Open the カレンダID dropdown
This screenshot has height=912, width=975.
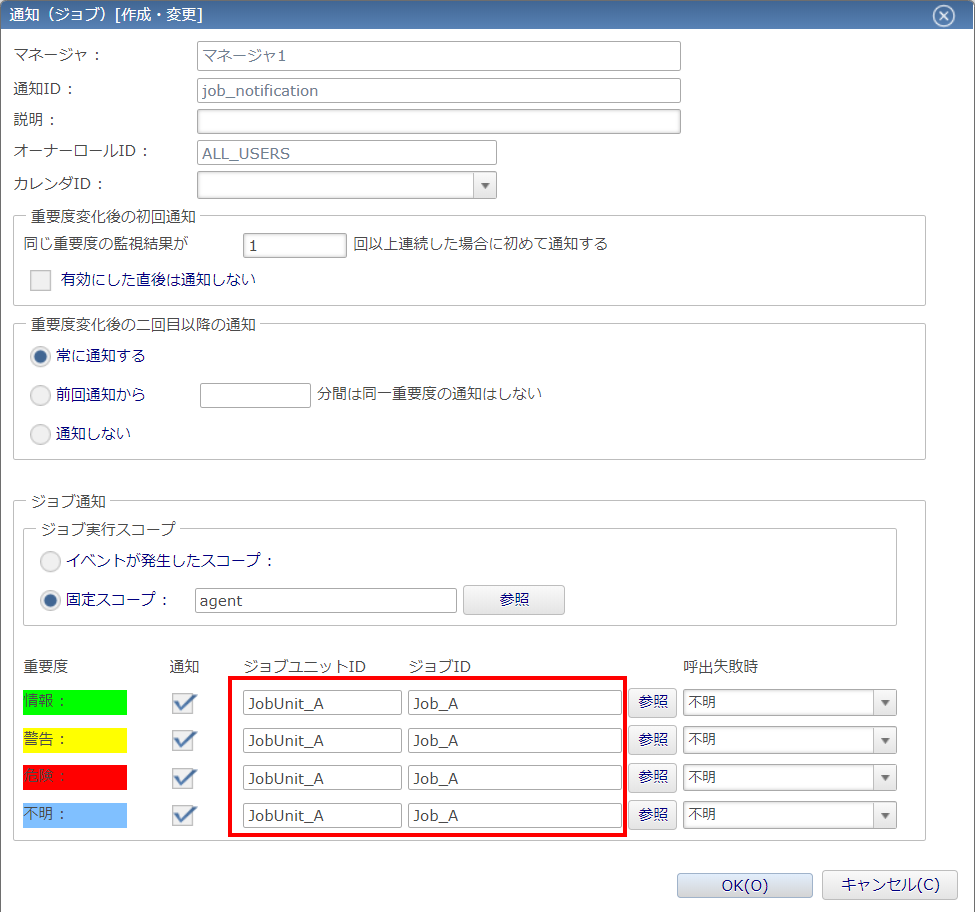pyautogui.click(x=485, y=185)
